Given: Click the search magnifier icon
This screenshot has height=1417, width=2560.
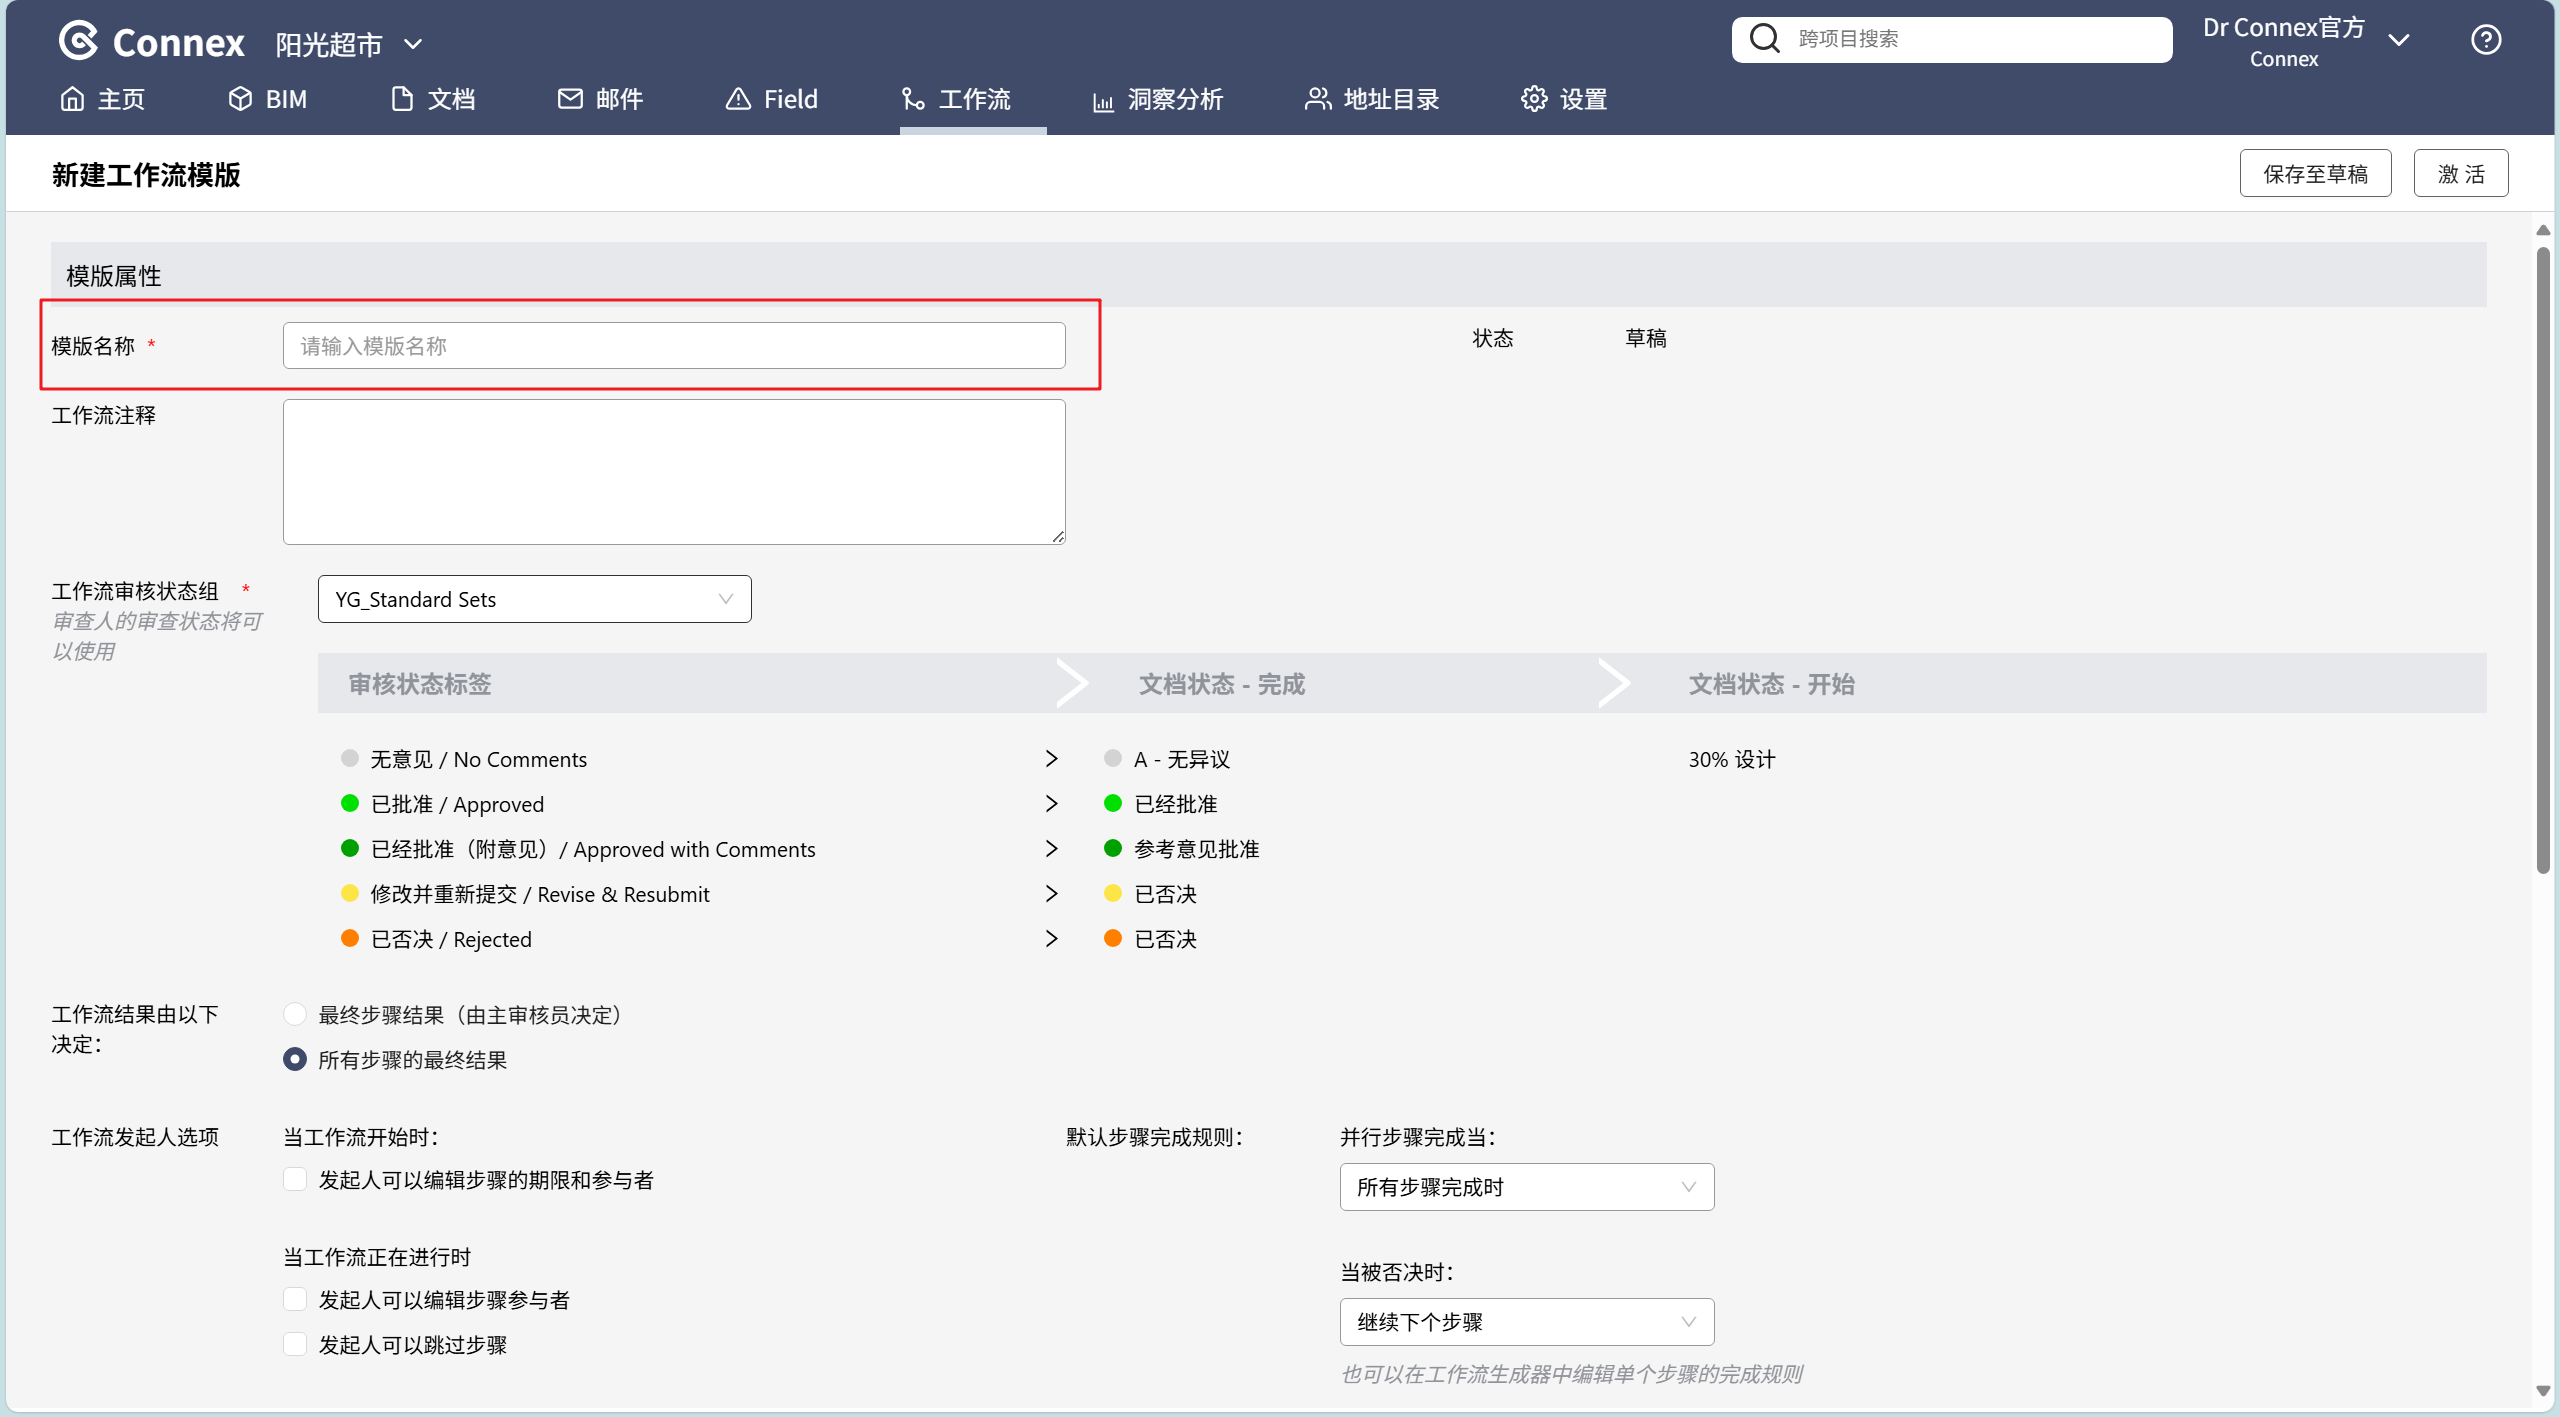Looking at the screenshot, I should pos(1765,39).
